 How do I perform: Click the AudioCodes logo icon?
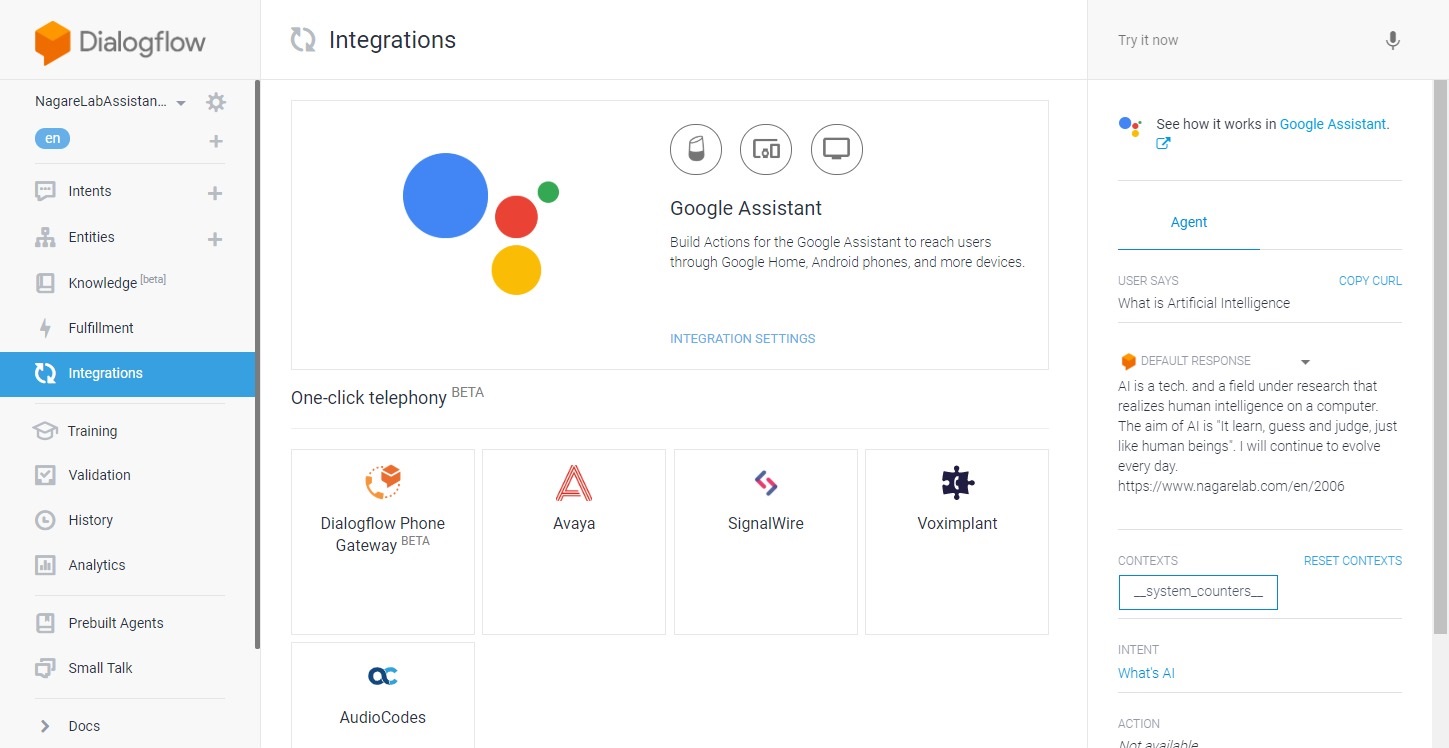[x=383, y=677]
